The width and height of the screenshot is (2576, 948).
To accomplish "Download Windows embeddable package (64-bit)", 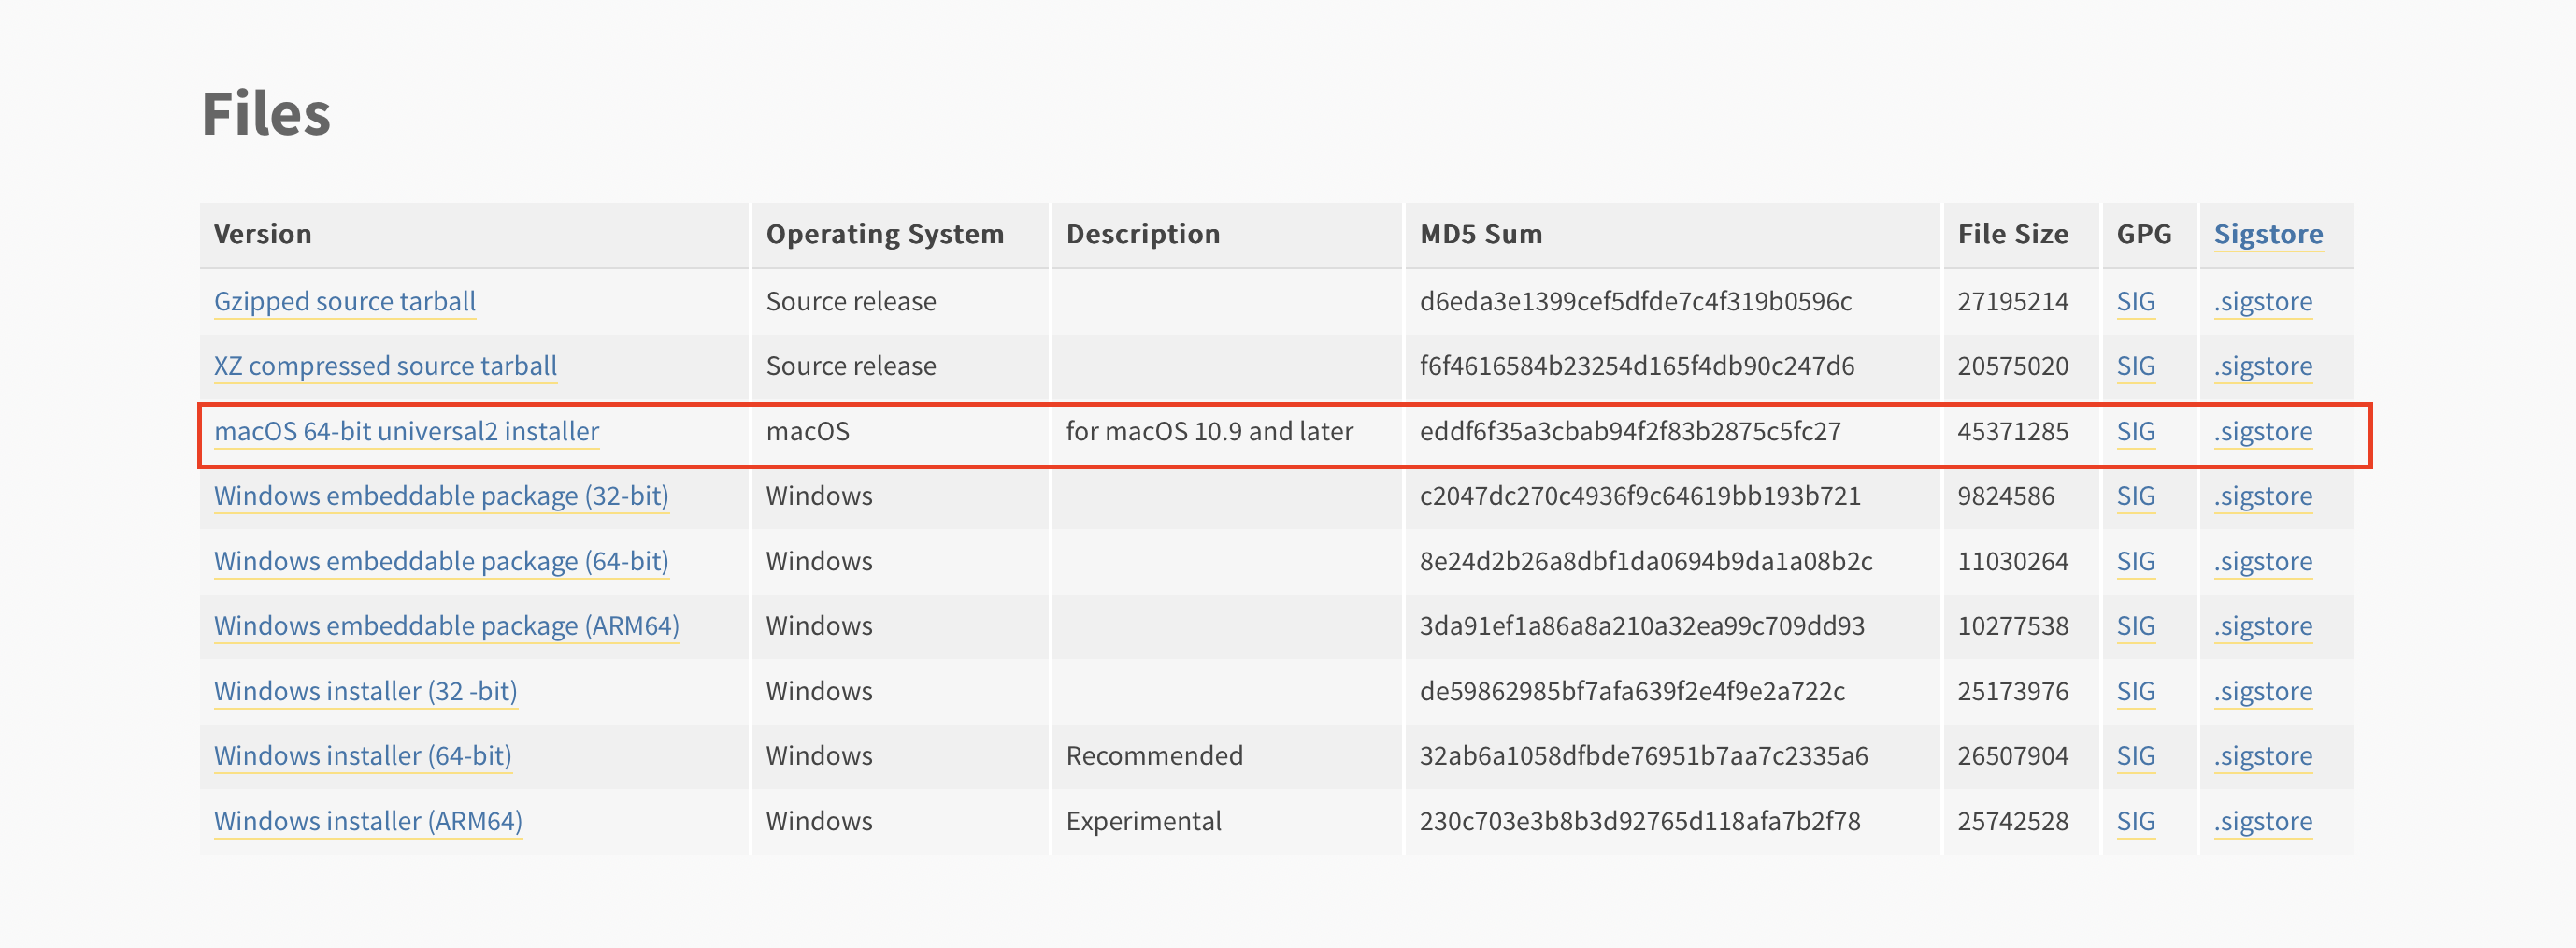I will click(442, 561).
